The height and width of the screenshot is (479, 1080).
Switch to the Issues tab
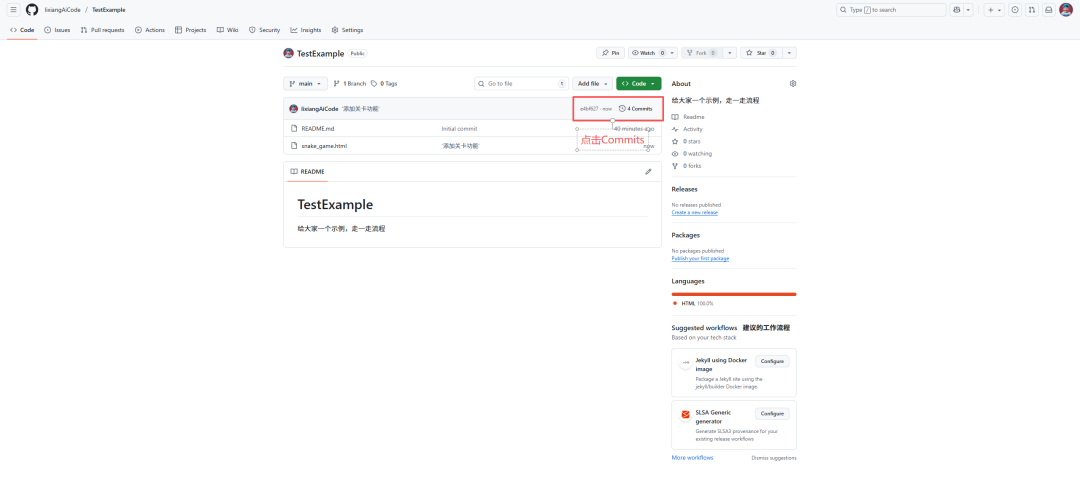(x=57, y=30)
